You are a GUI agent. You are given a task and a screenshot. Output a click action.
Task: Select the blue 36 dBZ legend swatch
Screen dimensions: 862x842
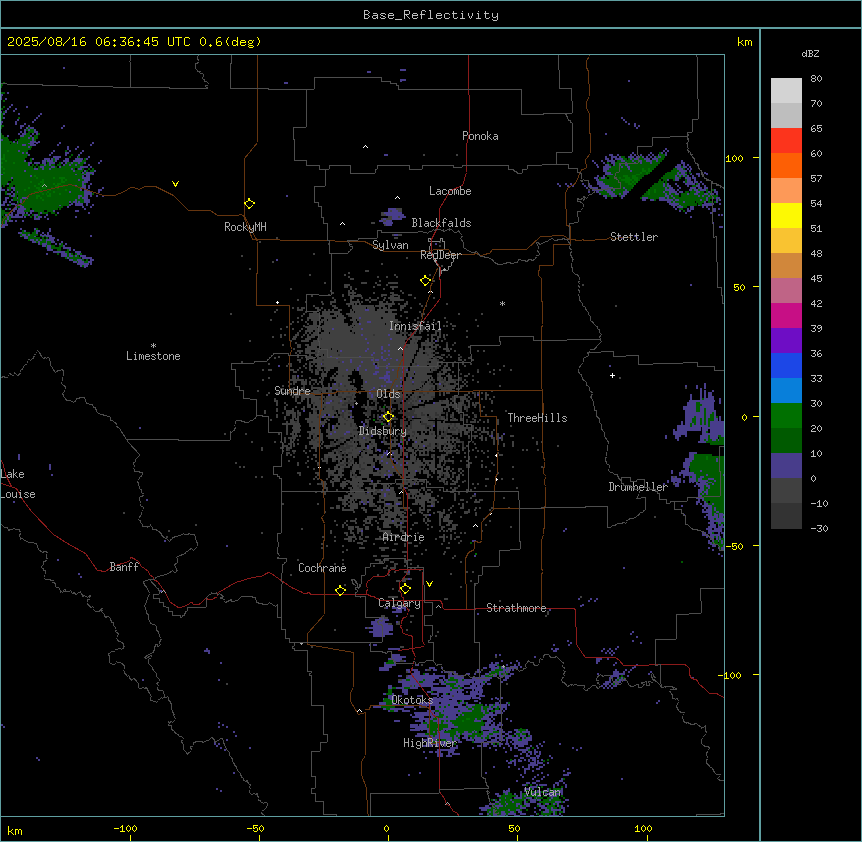(x=786, y=365)
